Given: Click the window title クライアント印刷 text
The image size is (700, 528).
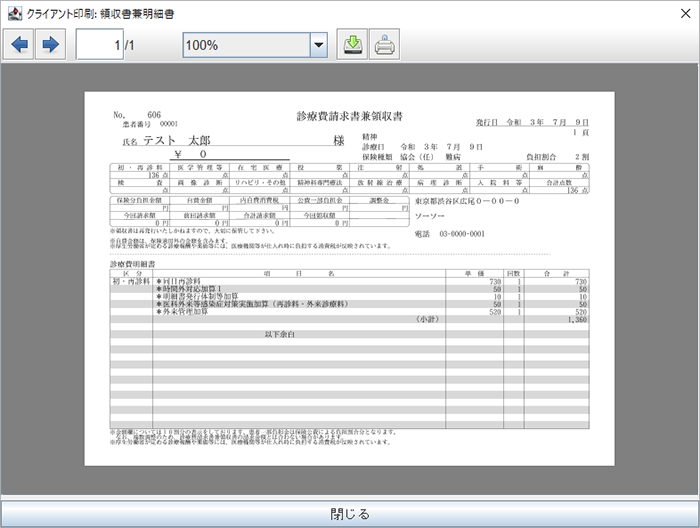Looking at the screenshot, I should (100, 11).
